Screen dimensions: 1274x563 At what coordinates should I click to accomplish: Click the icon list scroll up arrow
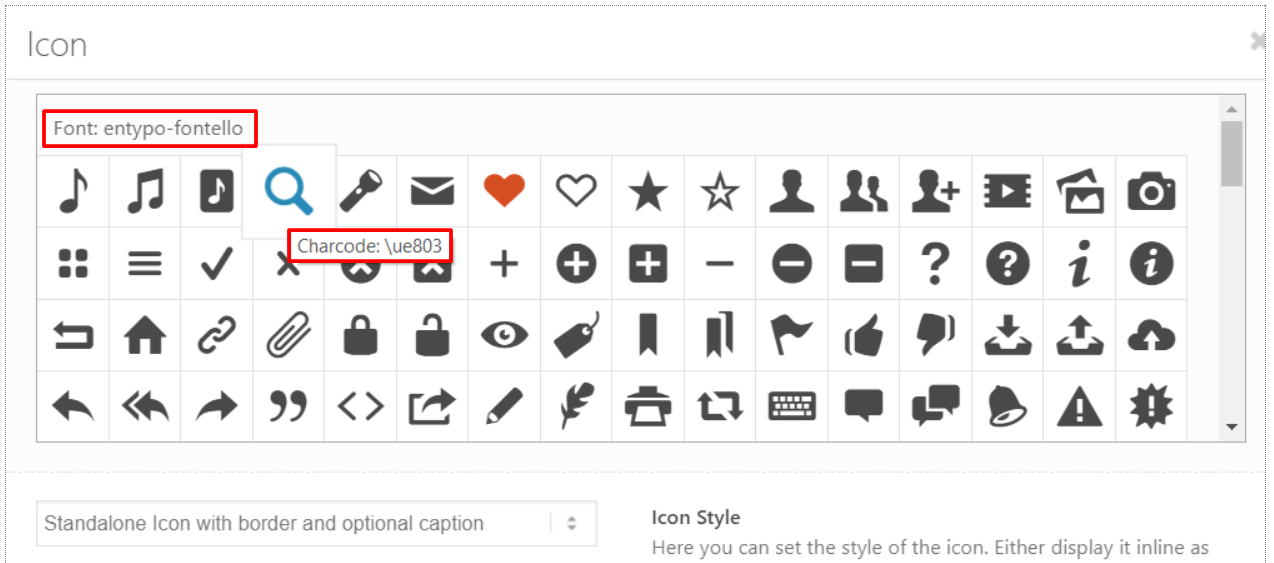click(1232, 108)
